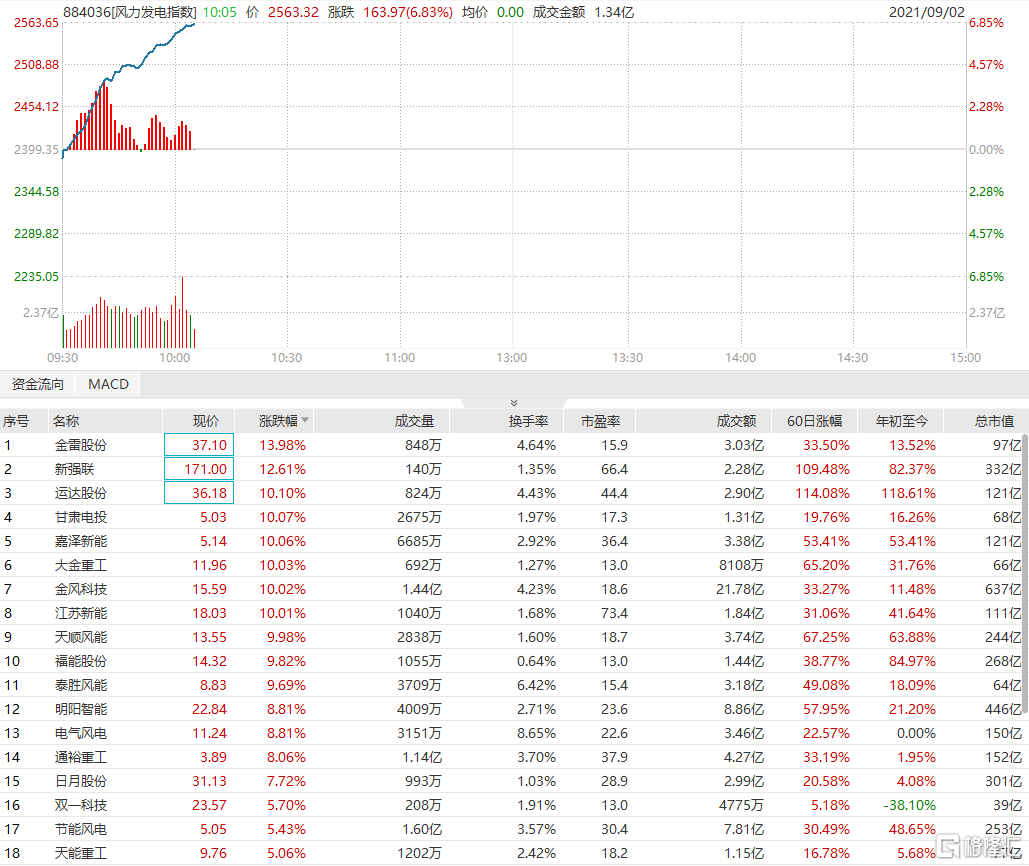Select stock row 江苏新能
This screenshot has height=866, width=1029.
pyautogui.click(x=511, y=613)
